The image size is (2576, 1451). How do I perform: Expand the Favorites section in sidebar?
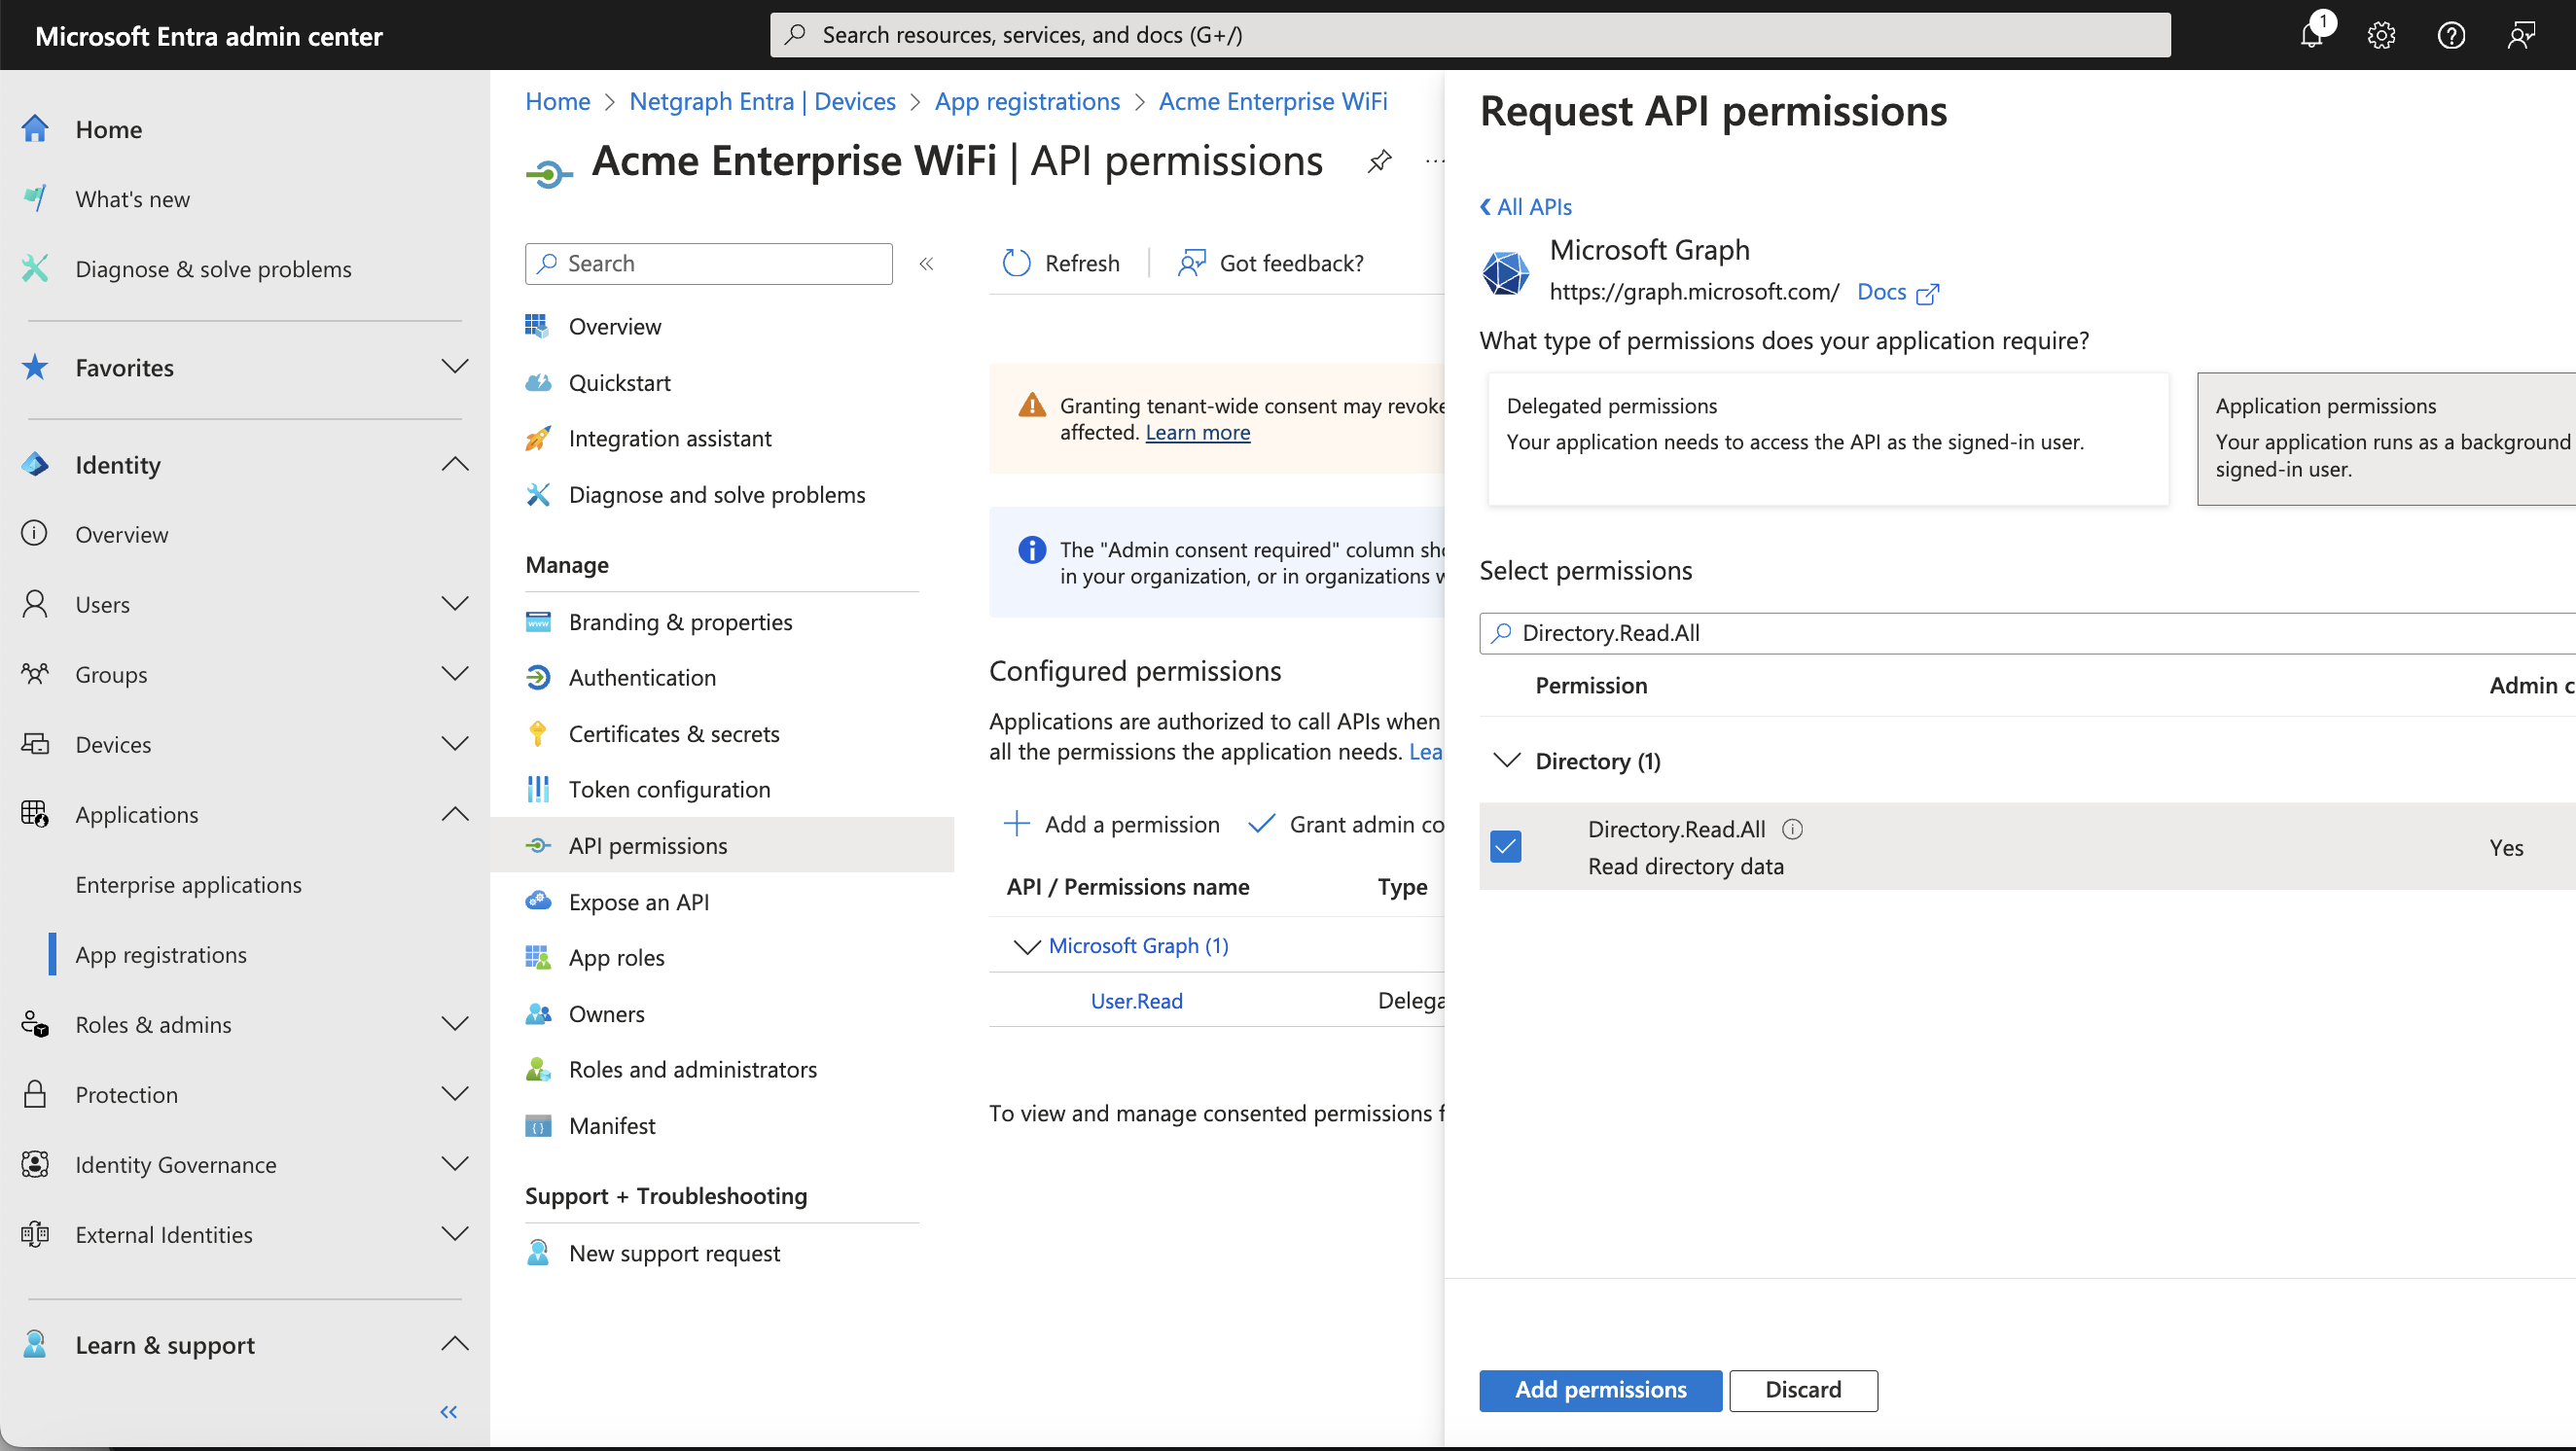tap(454, 367)
